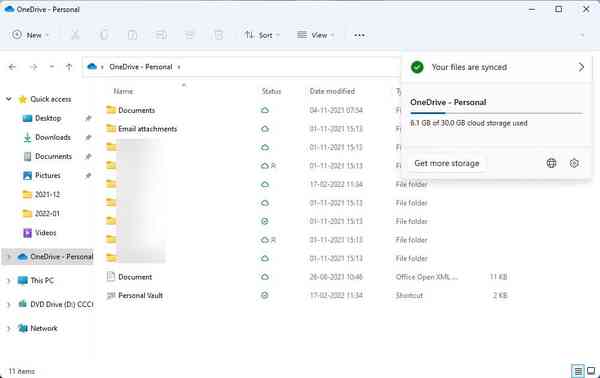Open the See more ellipsis menu
This screenshot has height=378, width=600.
tap(359, 35)
